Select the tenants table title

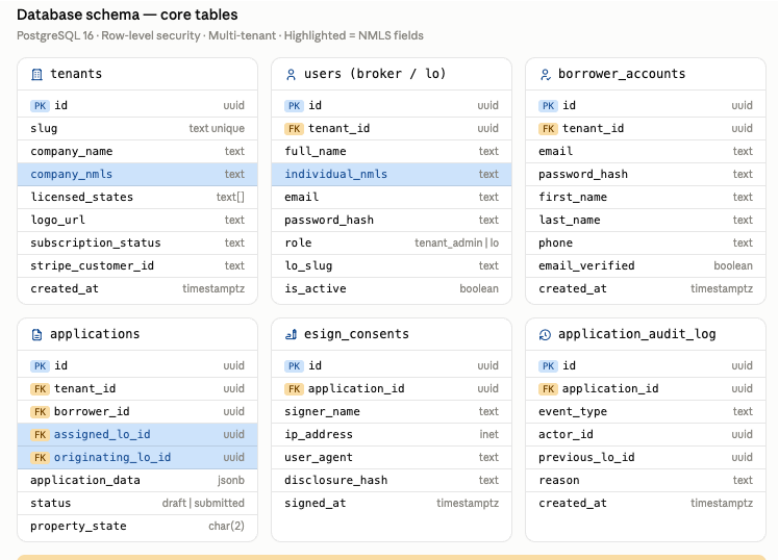pyautogui.click(x=76, y=74)
